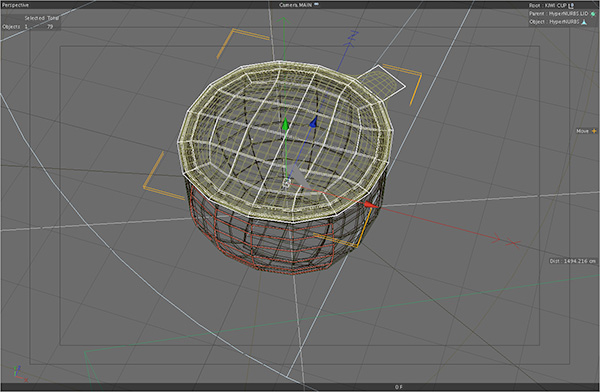Click the cyan HyperNURBS object icon

(584, 22)
